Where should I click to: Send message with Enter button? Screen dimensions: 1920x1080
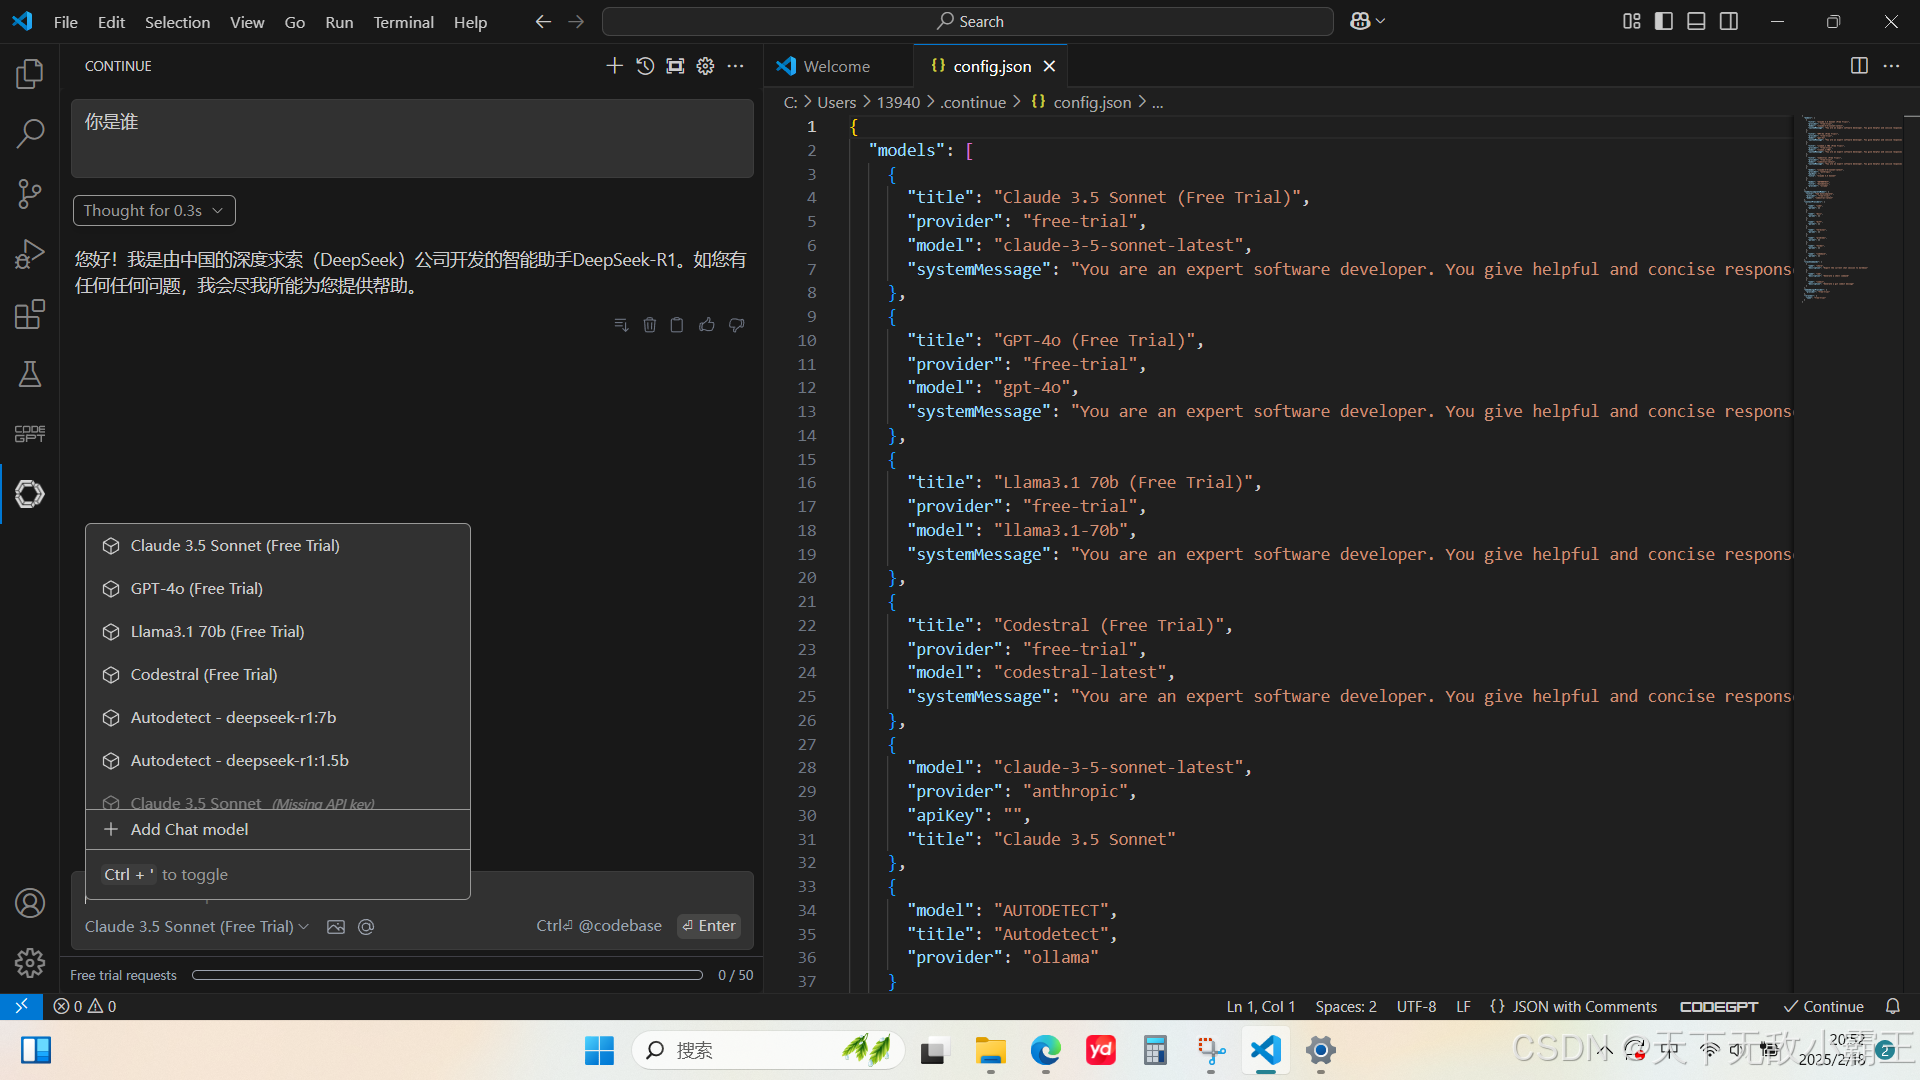point(709,926)
